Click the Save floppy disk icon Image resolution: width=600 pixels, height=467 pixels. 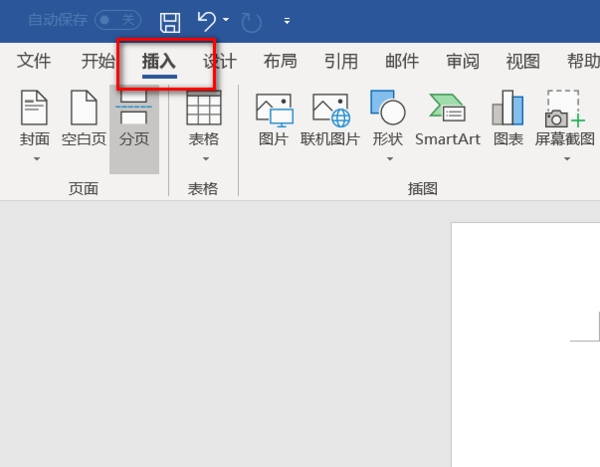click(170, 22)
